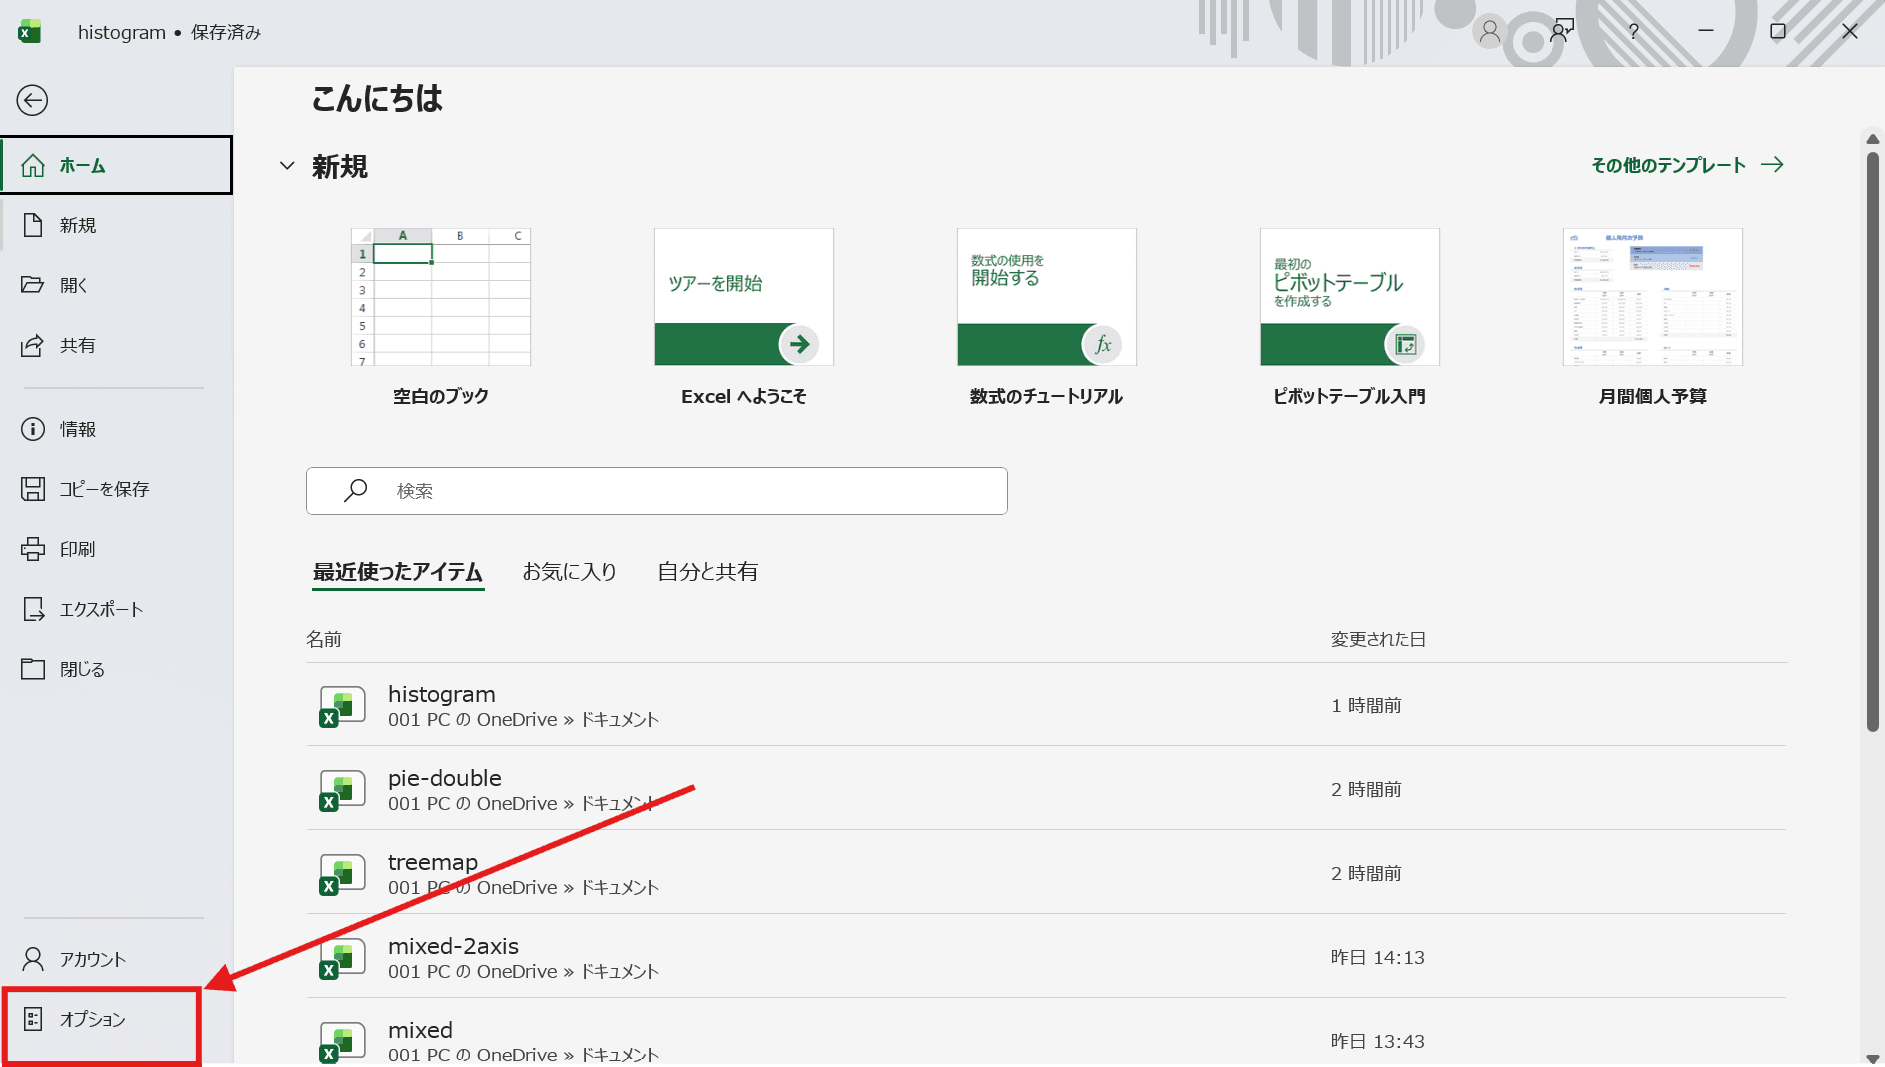Click the scroll down arrow on scrollbar
The image size is (1885, 1067).
tap(1872, 1058)
